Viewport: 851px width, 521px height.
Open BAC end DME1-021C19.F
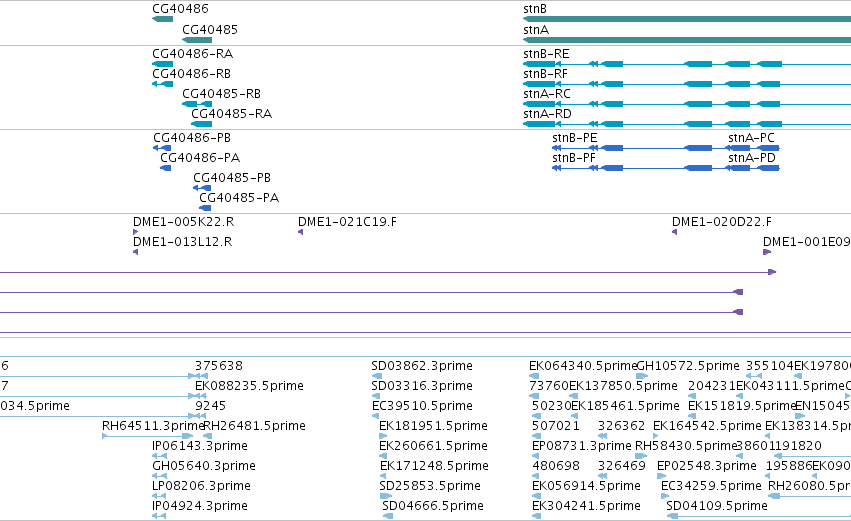(347, 221)
